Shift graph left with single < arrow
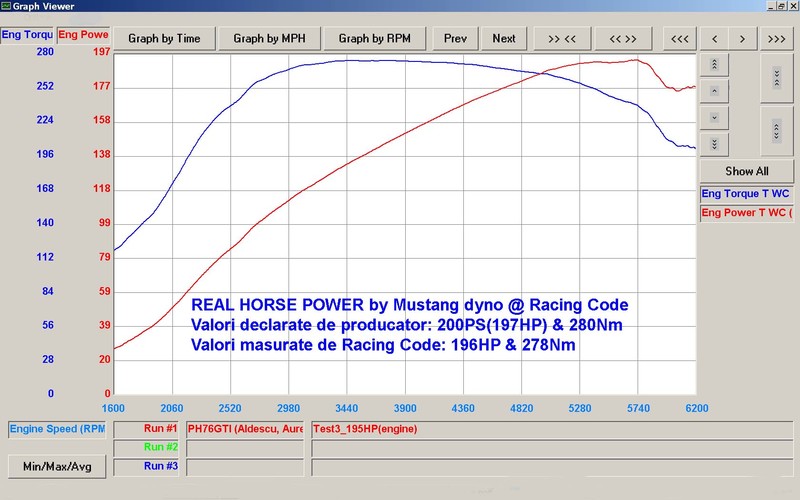 pos(714,38)
